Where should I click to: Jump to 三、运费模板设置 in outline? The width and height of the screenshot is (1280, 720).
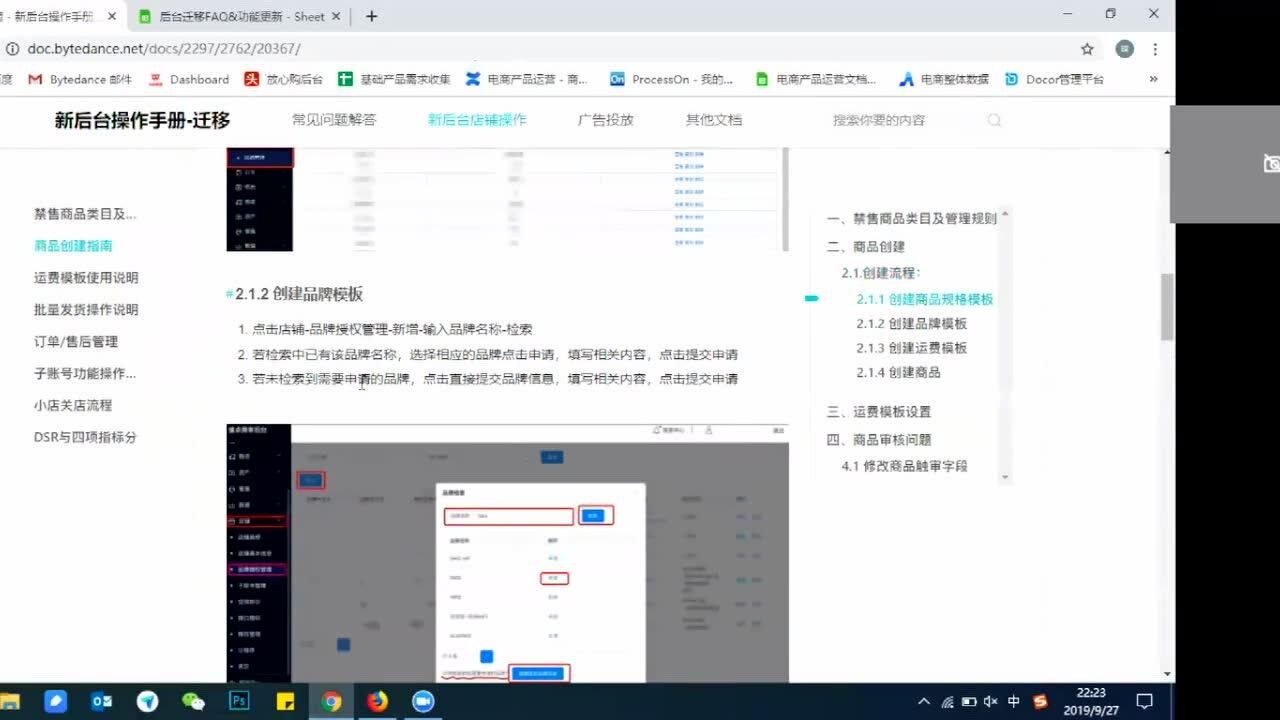[879, 412]
